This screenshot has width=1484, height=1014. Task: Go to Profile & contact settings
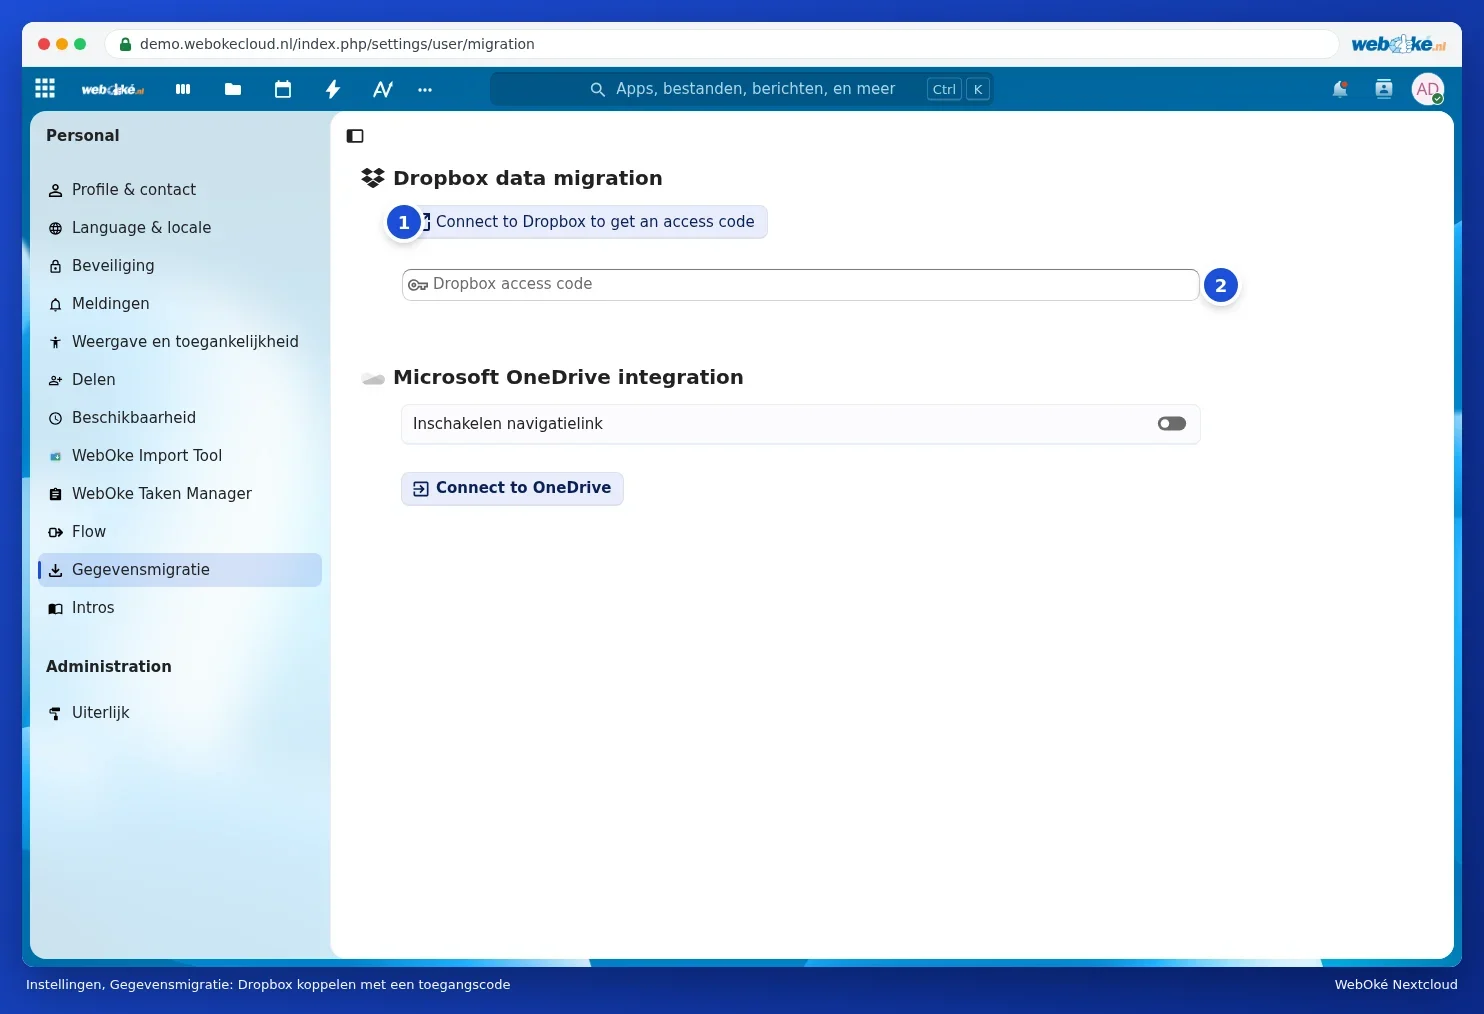(x=180, y=190)
